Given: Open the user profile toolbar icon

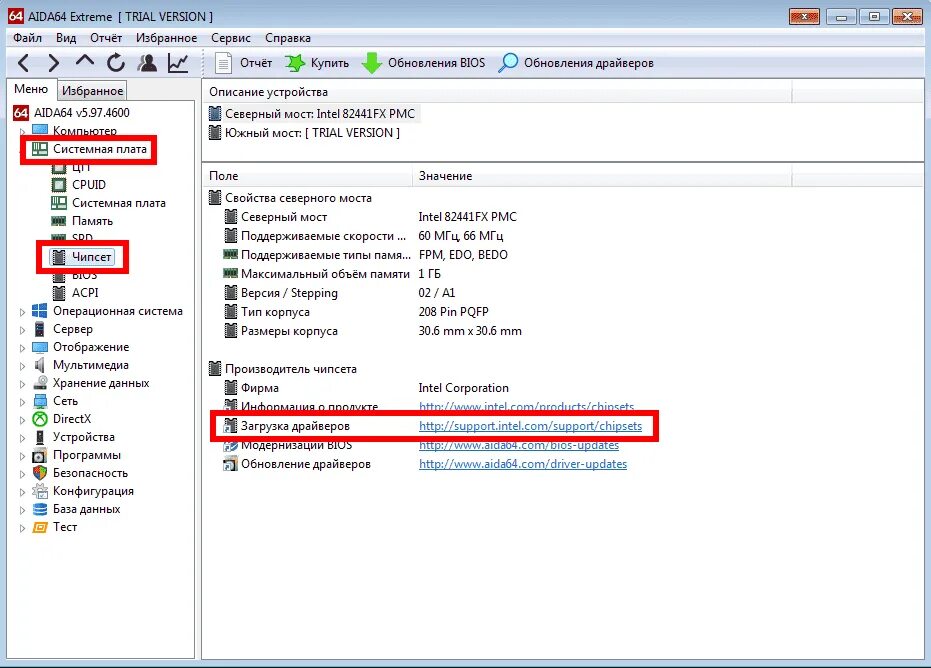Looking at the screenshot, I should 147,62.
